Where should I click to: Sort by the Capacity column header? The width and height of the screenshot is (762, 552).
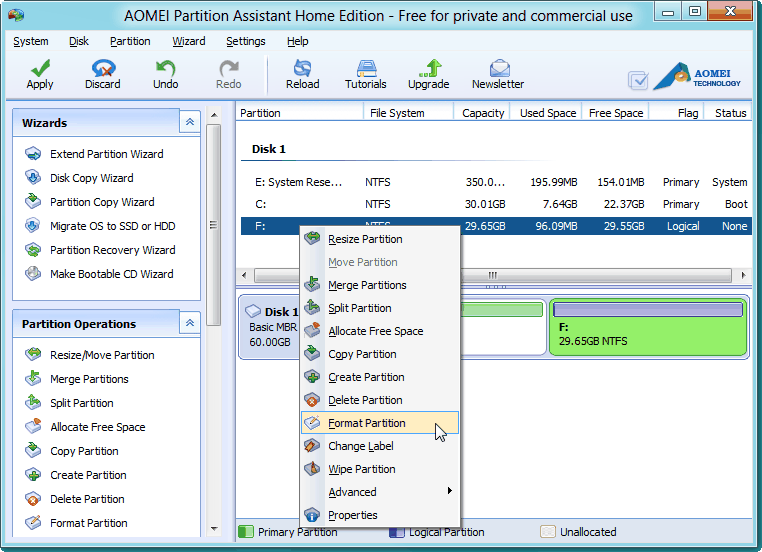coord(482,113)
